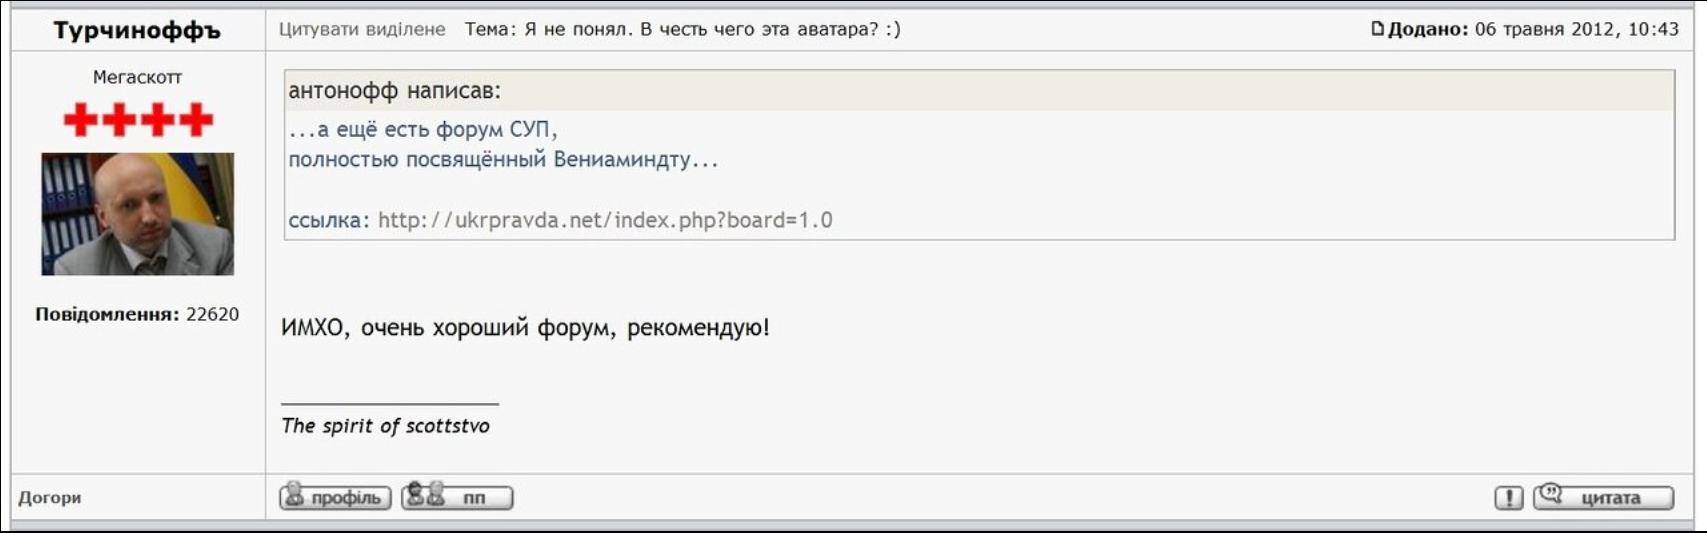Open the профіль button for Турчиноффъ

335,497
